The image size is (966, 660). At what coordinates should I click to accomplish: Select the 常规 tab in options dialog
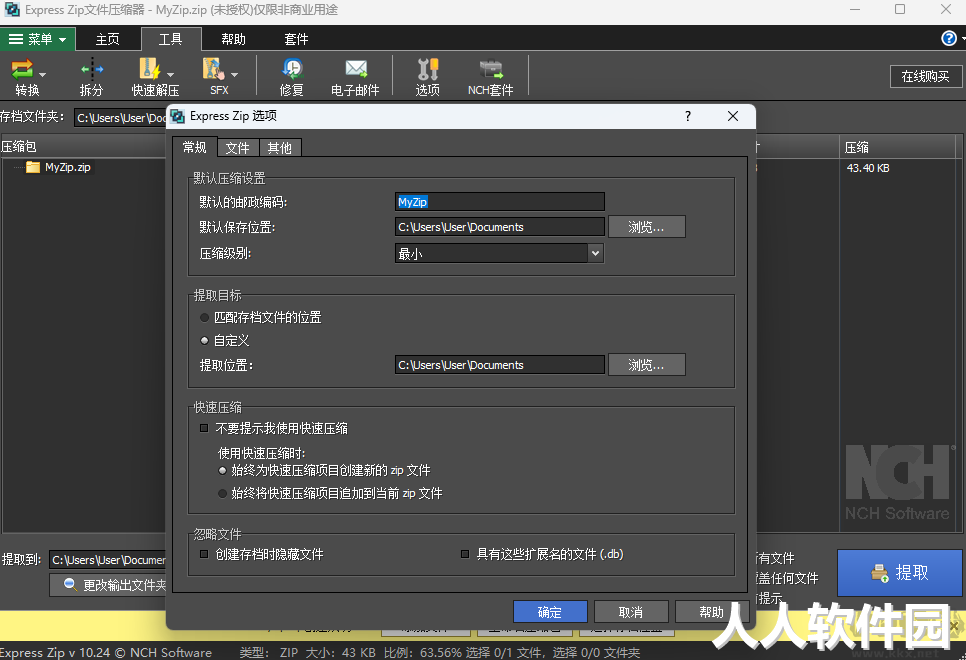(x=195, y=147)
